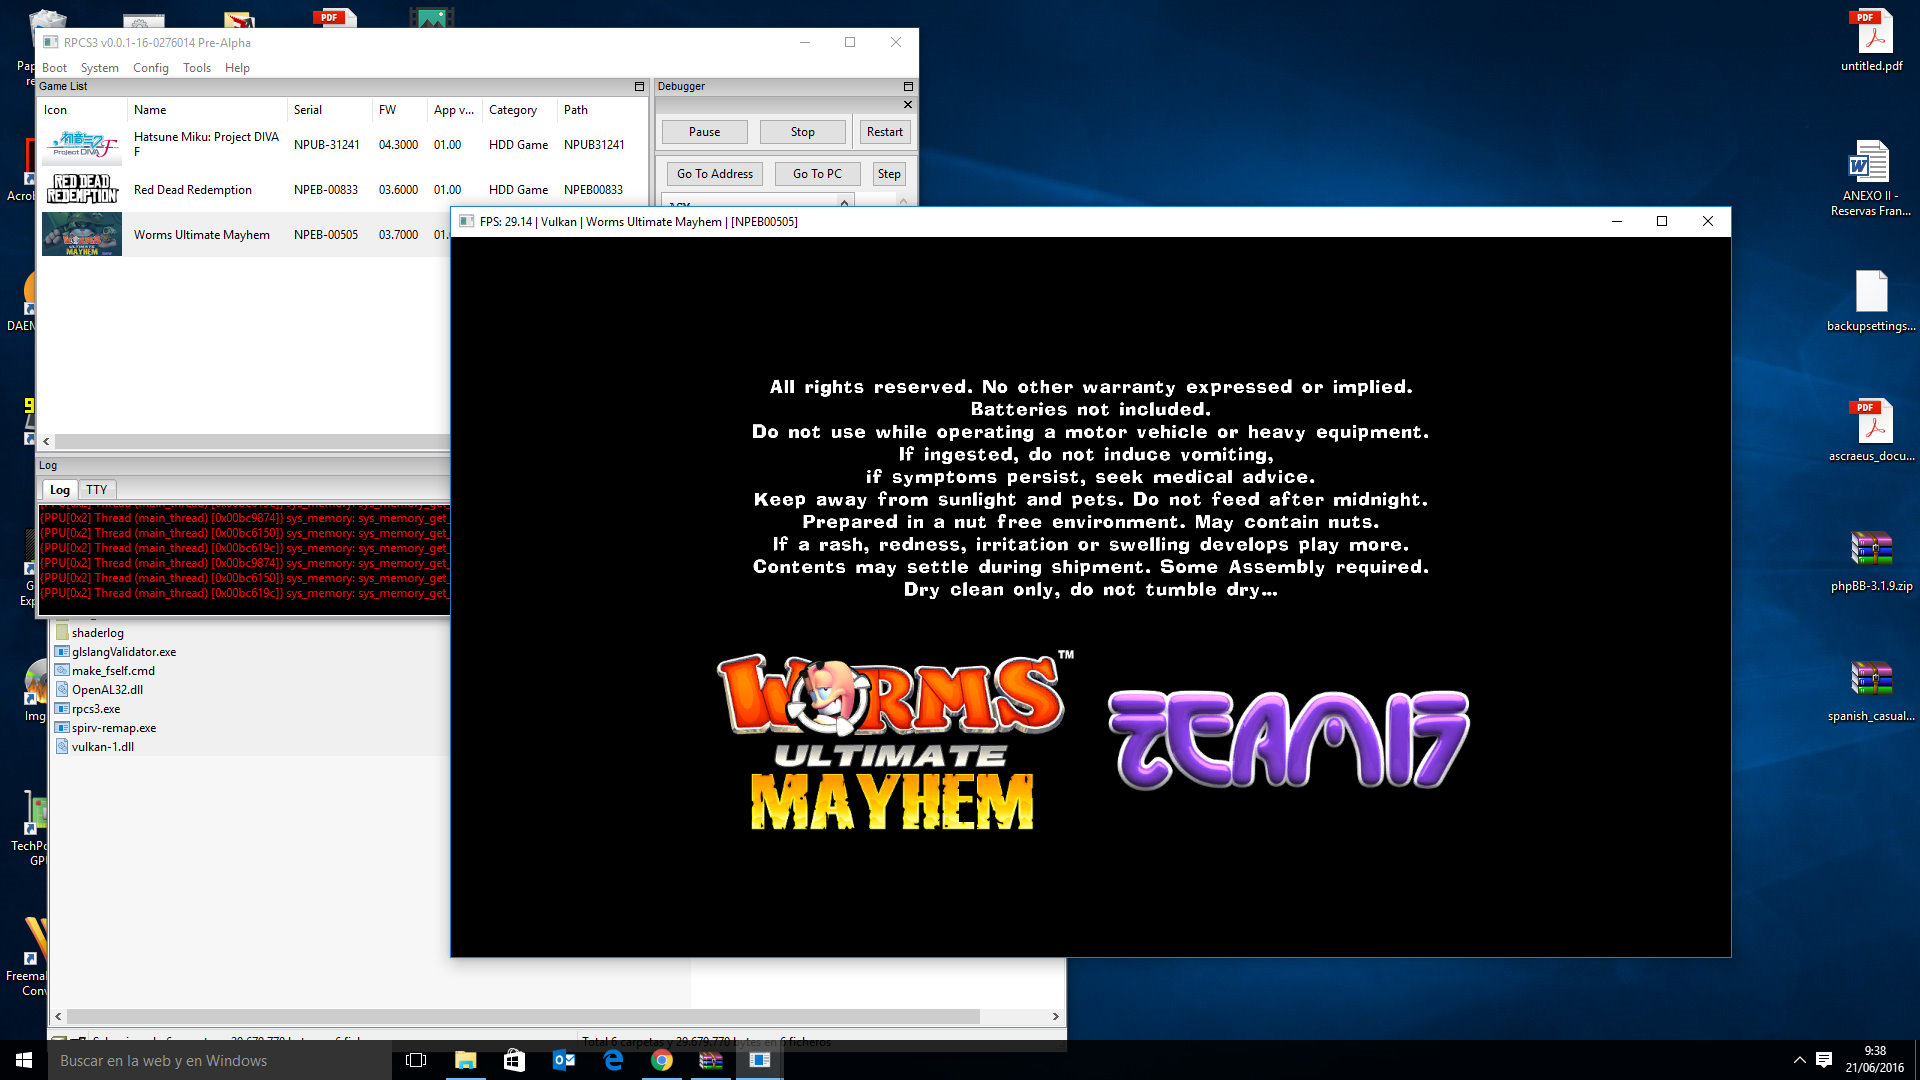Select Red Dead Redemption game icon
This screenshot has width=1920, height=1080.
tap(82, 189)
